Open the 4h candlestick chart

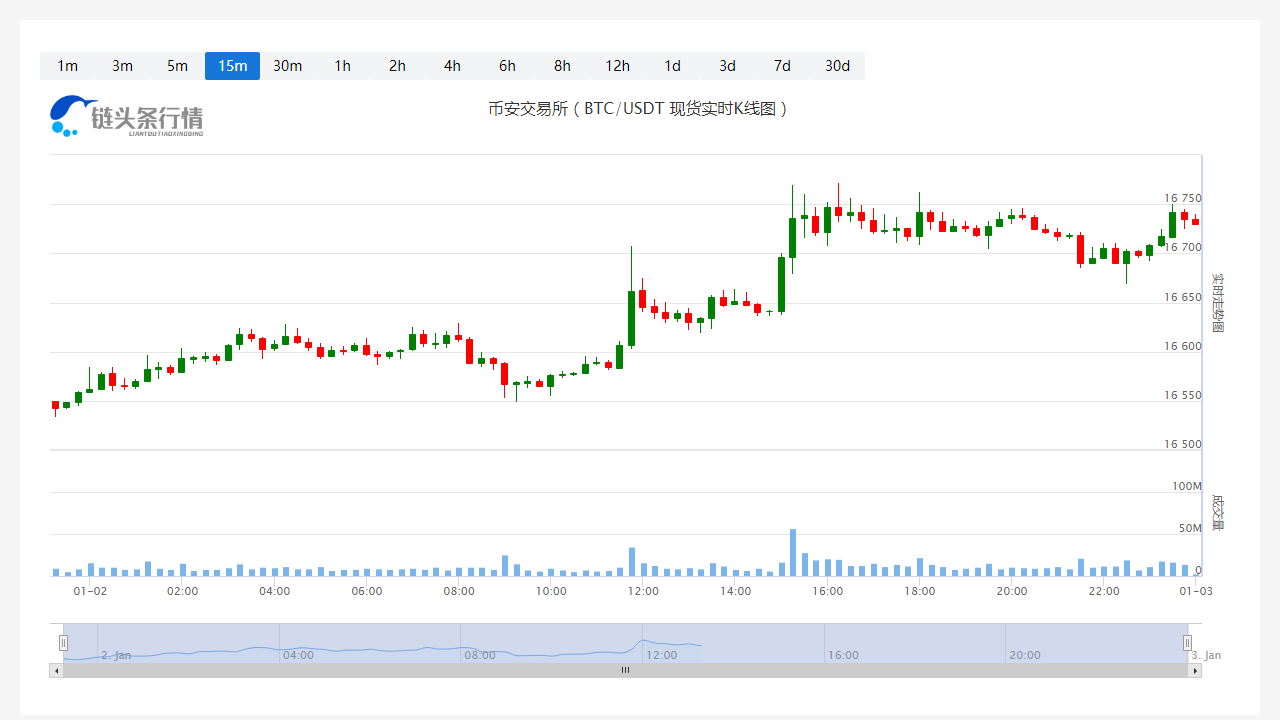pos(452,66)
